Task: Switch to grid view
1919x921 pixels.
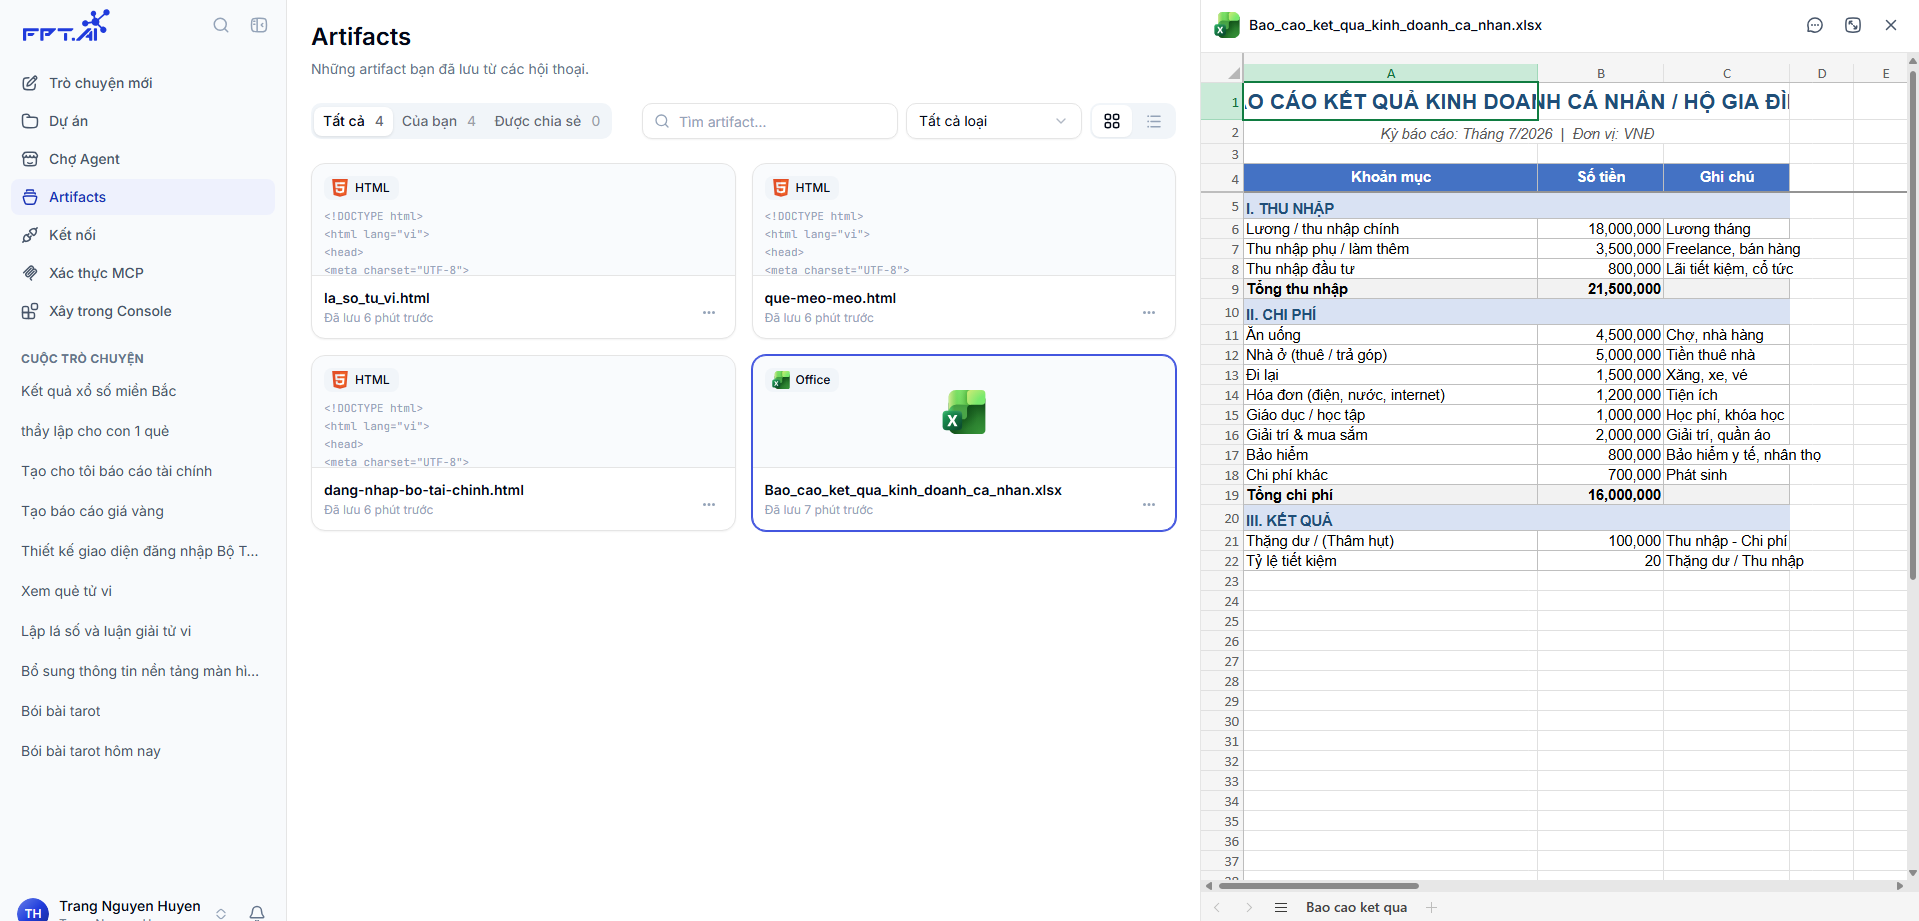Action: (x=1112, y=121)
